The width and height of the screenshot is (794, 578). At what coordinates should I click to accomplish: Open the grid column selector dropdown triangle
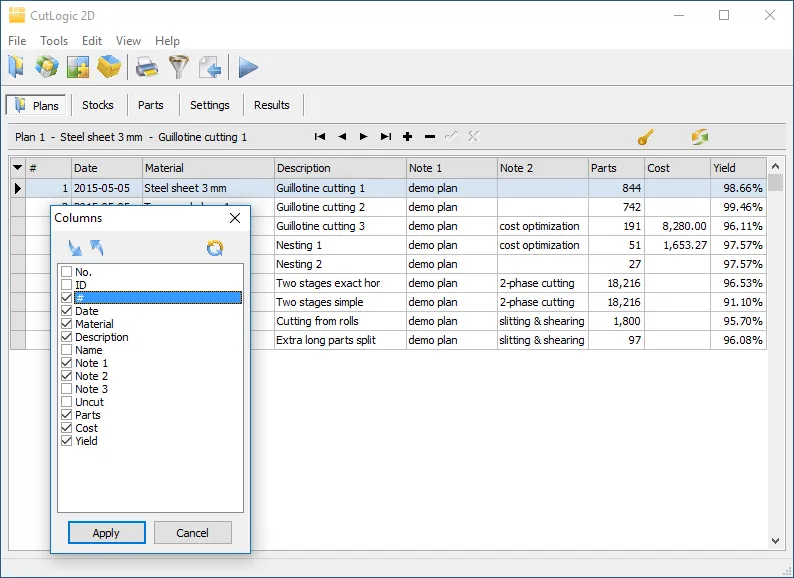click(x=17, y=168)
